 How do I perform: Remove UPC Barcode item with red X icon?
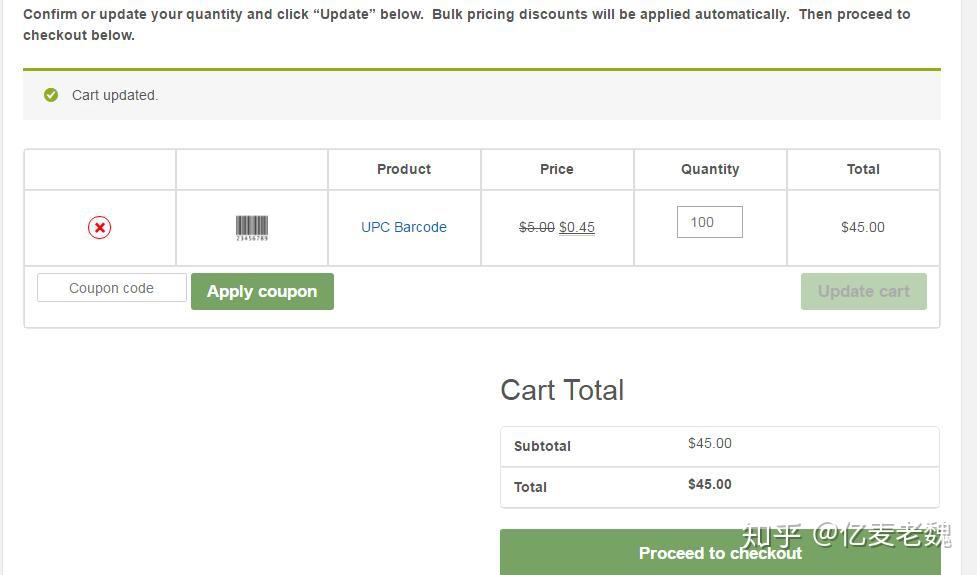100,227
